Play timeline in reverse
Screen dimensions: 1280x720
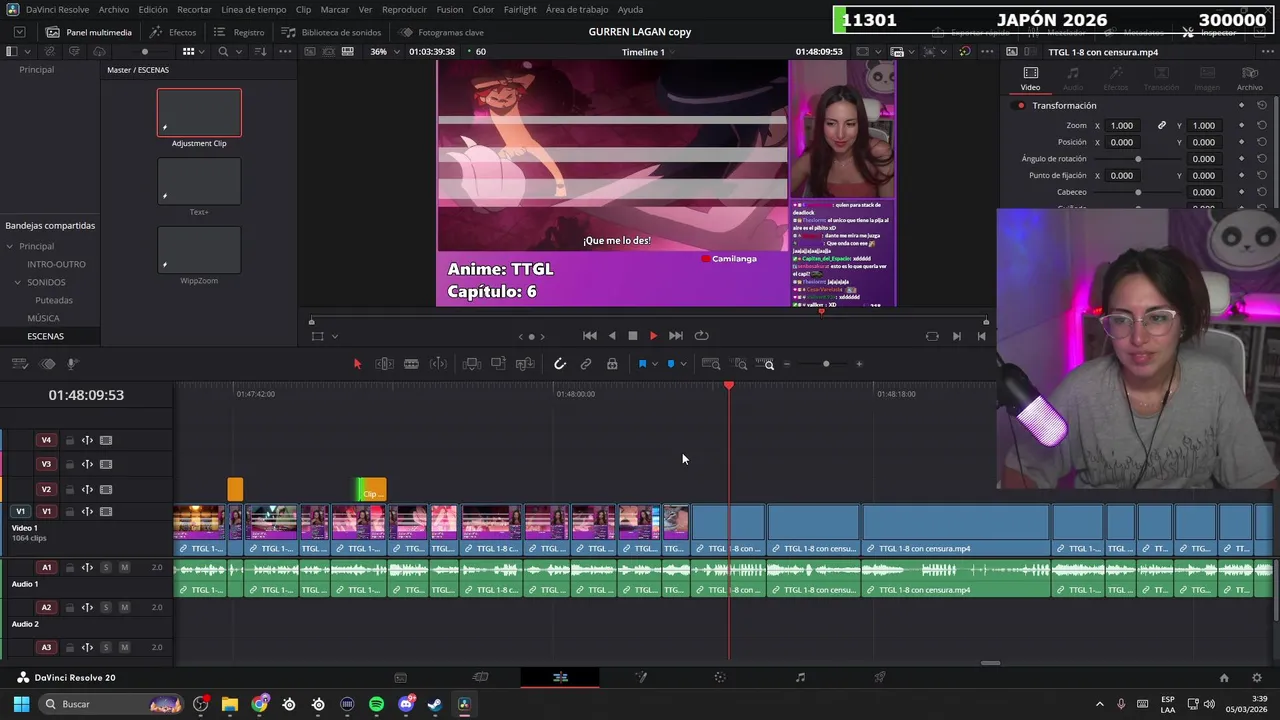(x=612, y=336)
